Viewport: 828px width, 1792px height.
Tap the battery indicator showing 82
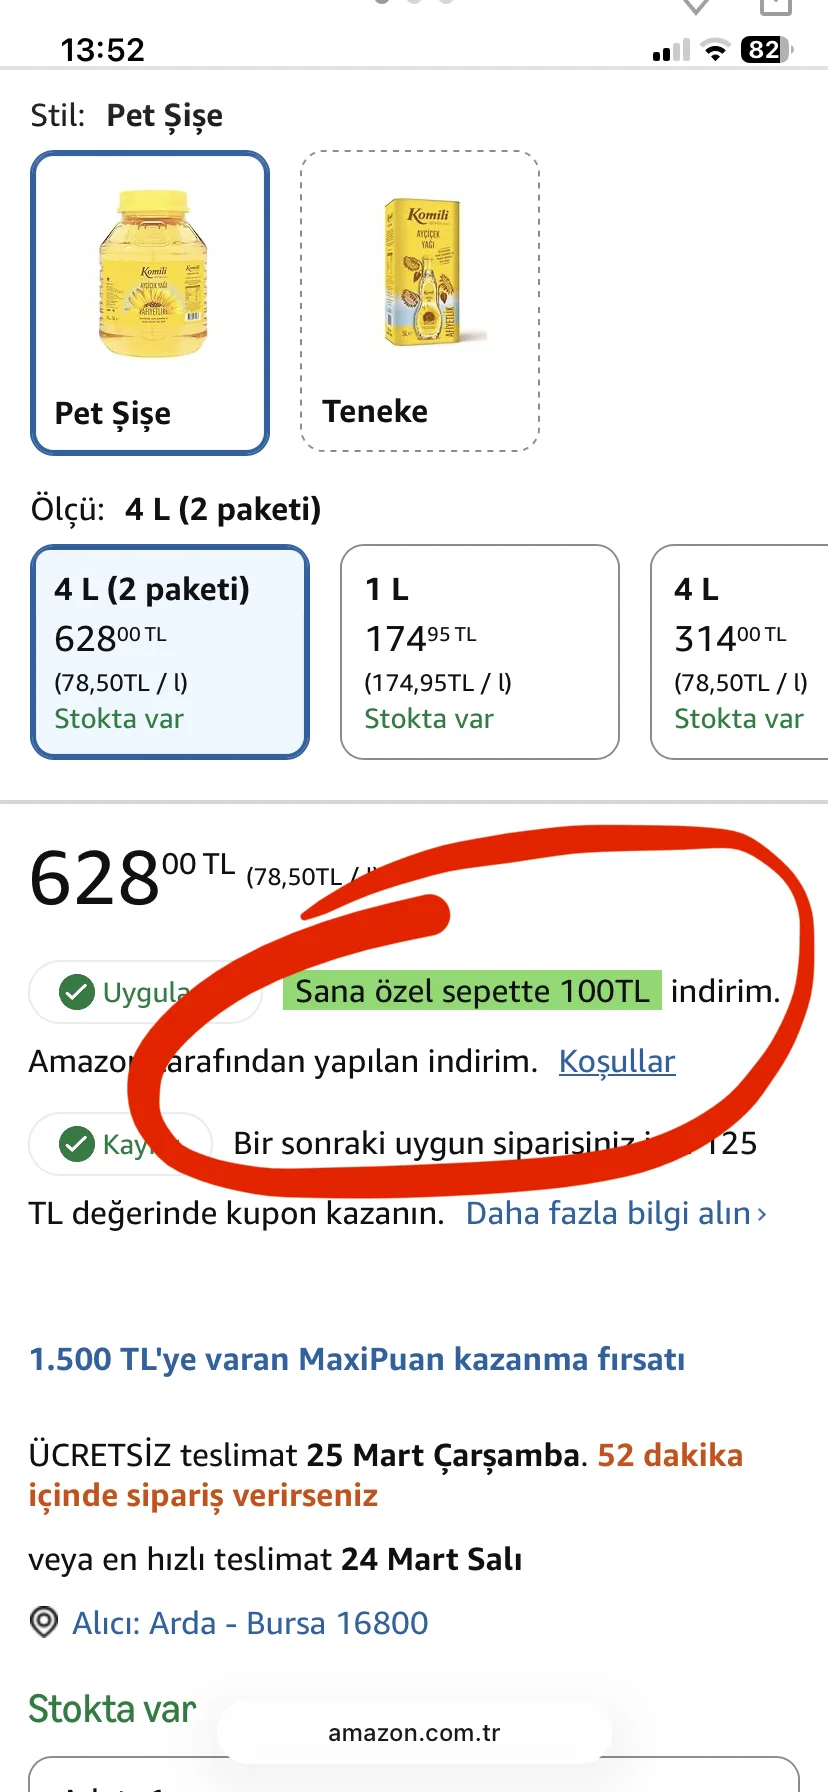coord(765,50)
